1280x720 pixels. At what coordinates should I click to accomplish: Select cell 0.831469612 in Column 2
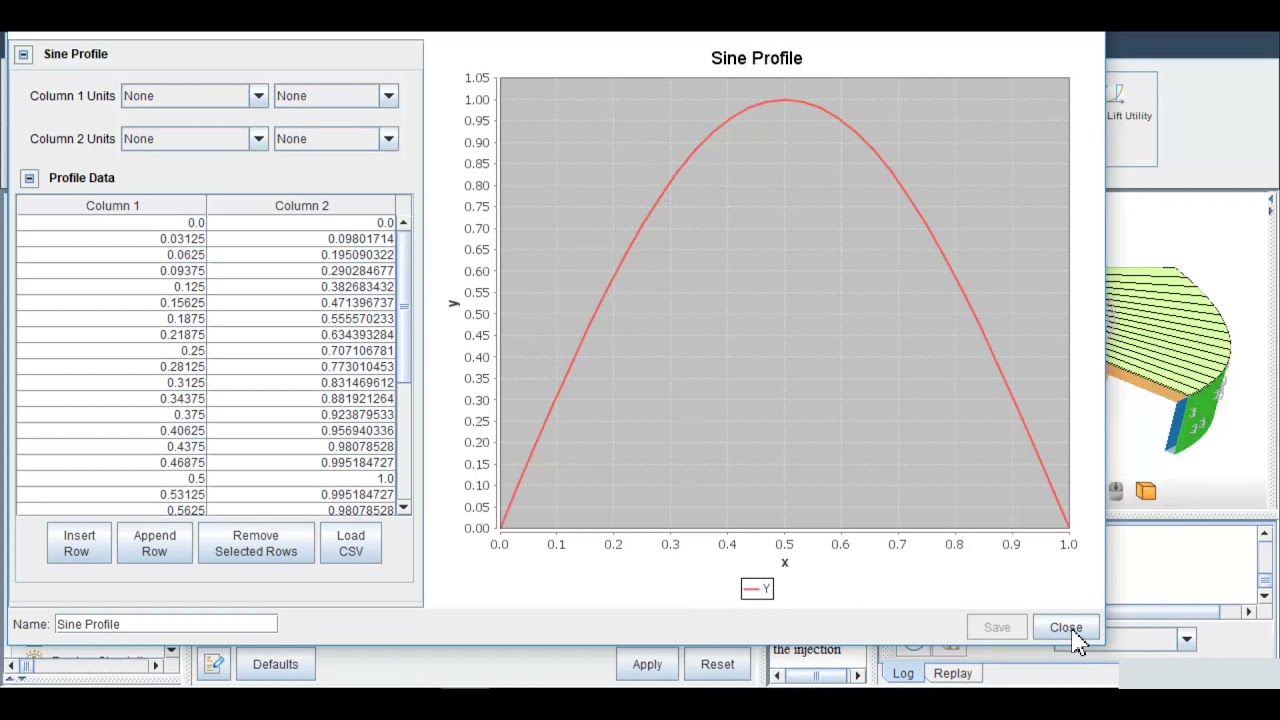[301, 383]
